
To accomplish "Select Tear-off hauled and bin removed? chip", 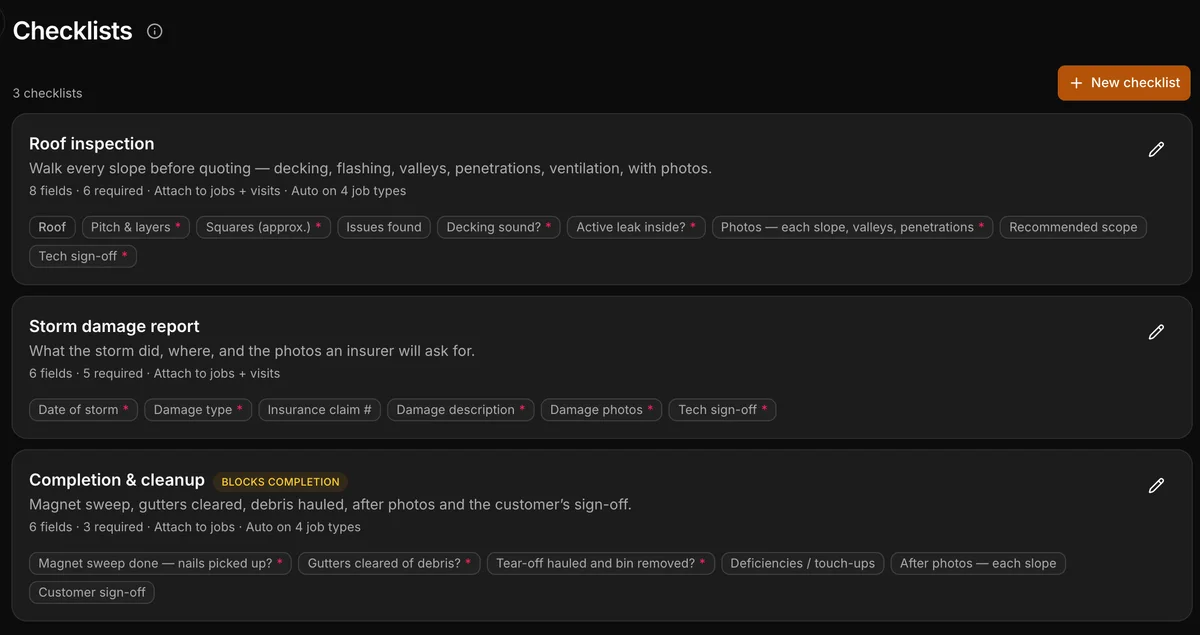I will [600, 563].
